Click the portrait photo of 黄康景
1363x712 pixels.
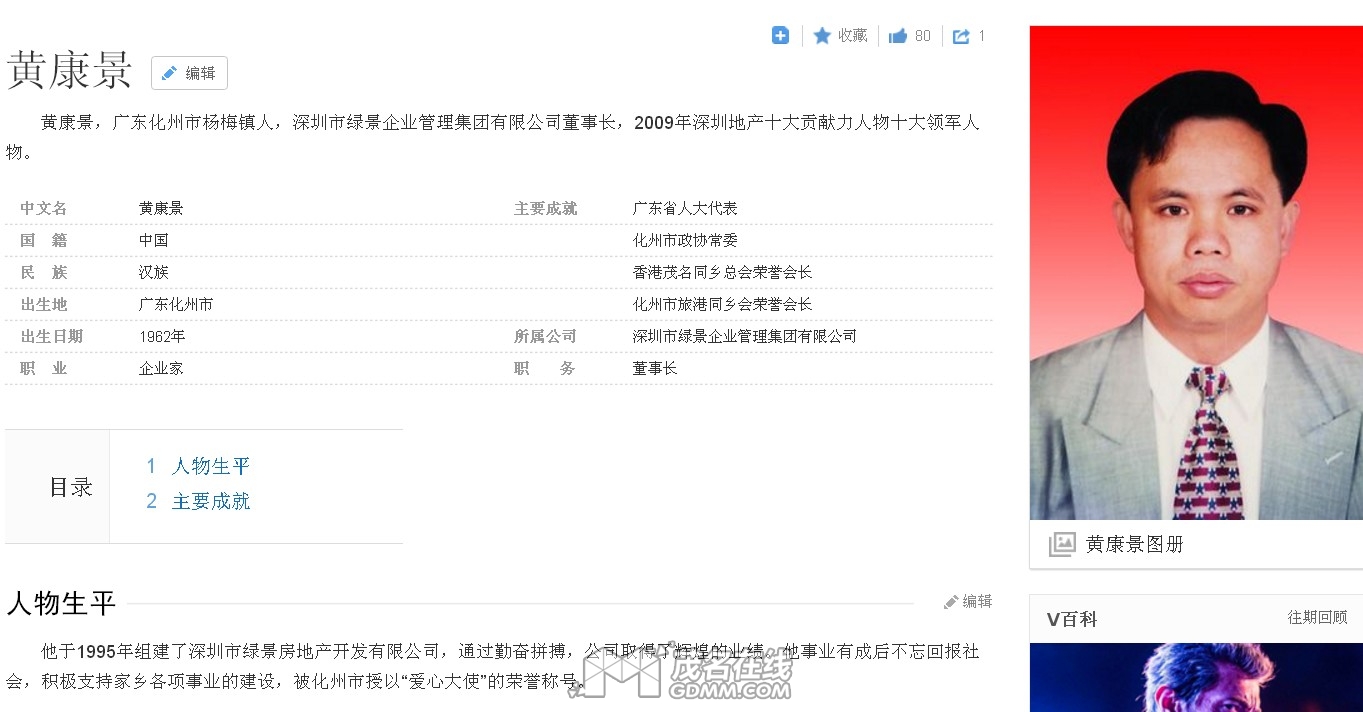coord(1196,272)
